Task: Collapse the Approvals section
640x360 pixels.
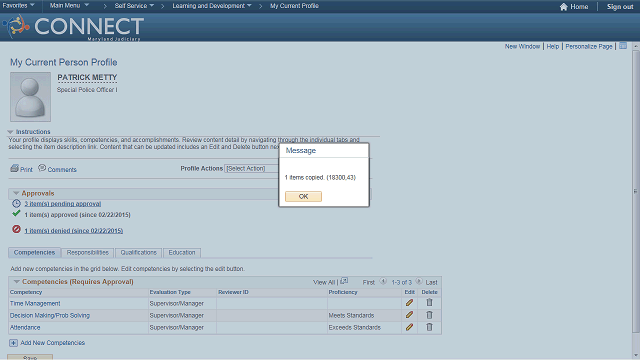Action: (16, 193)
